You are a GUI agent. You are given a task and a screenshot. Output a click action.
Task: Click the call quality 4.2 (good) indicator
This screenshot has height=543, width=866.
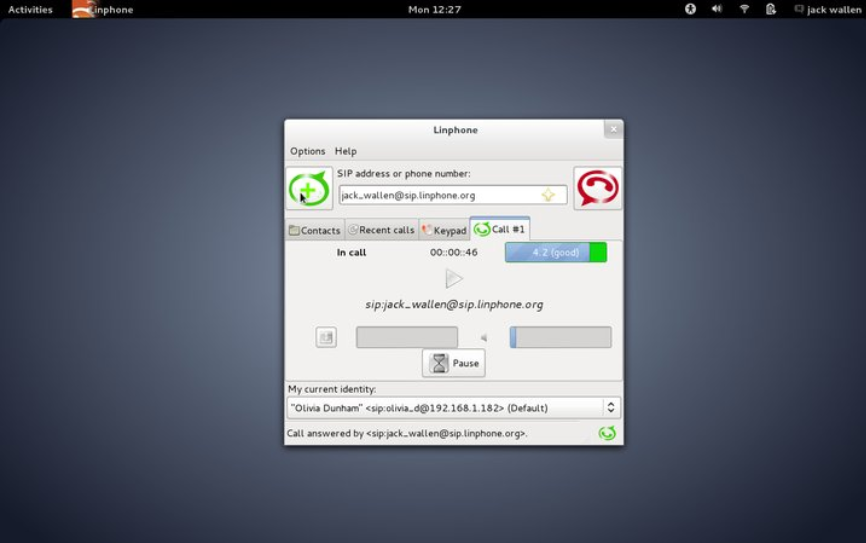coord(556,252)
